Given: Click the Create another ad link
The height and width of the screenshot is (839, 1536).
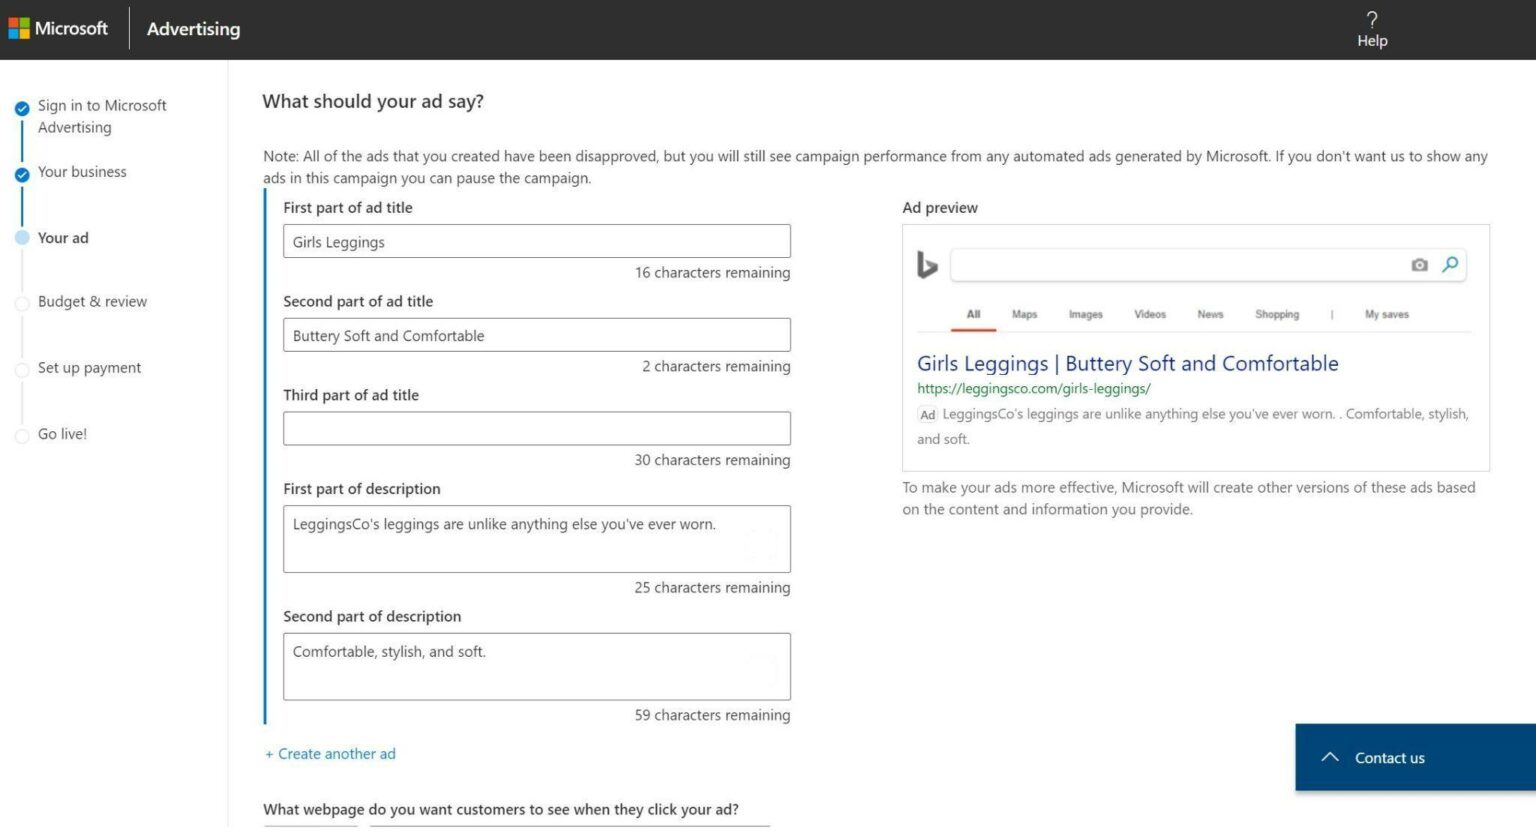Looking at the screenshot, I should pyautogui.click(x=330, y=753).
